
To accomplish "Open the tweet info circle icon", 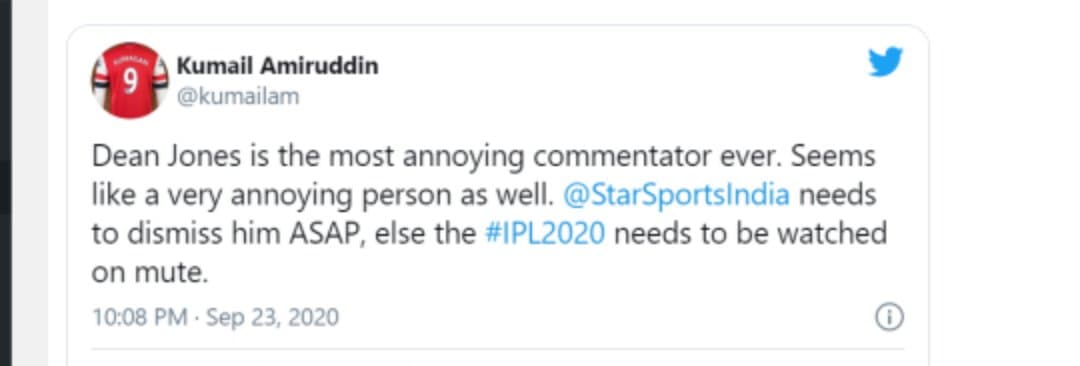I will coord(889,317).
